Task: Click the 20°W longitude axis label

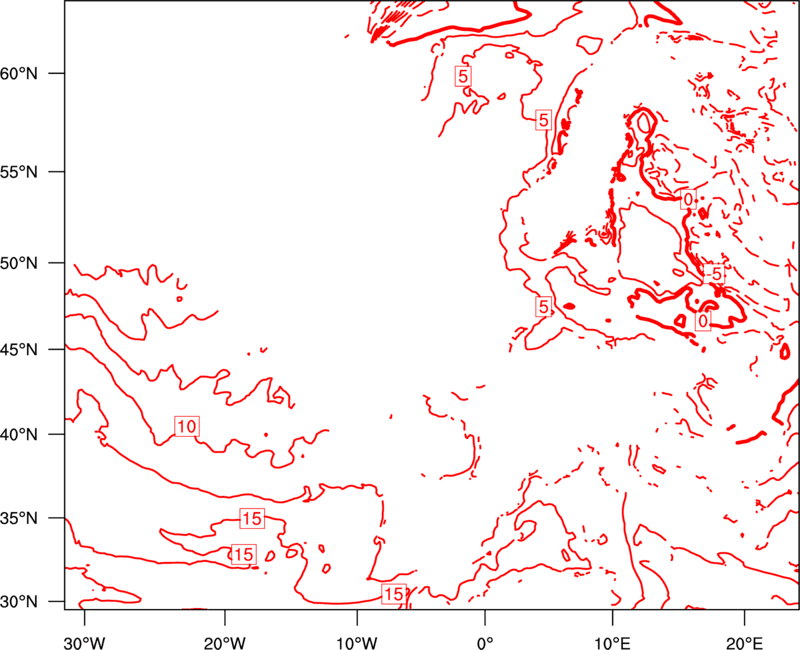Action: point(224,643)
